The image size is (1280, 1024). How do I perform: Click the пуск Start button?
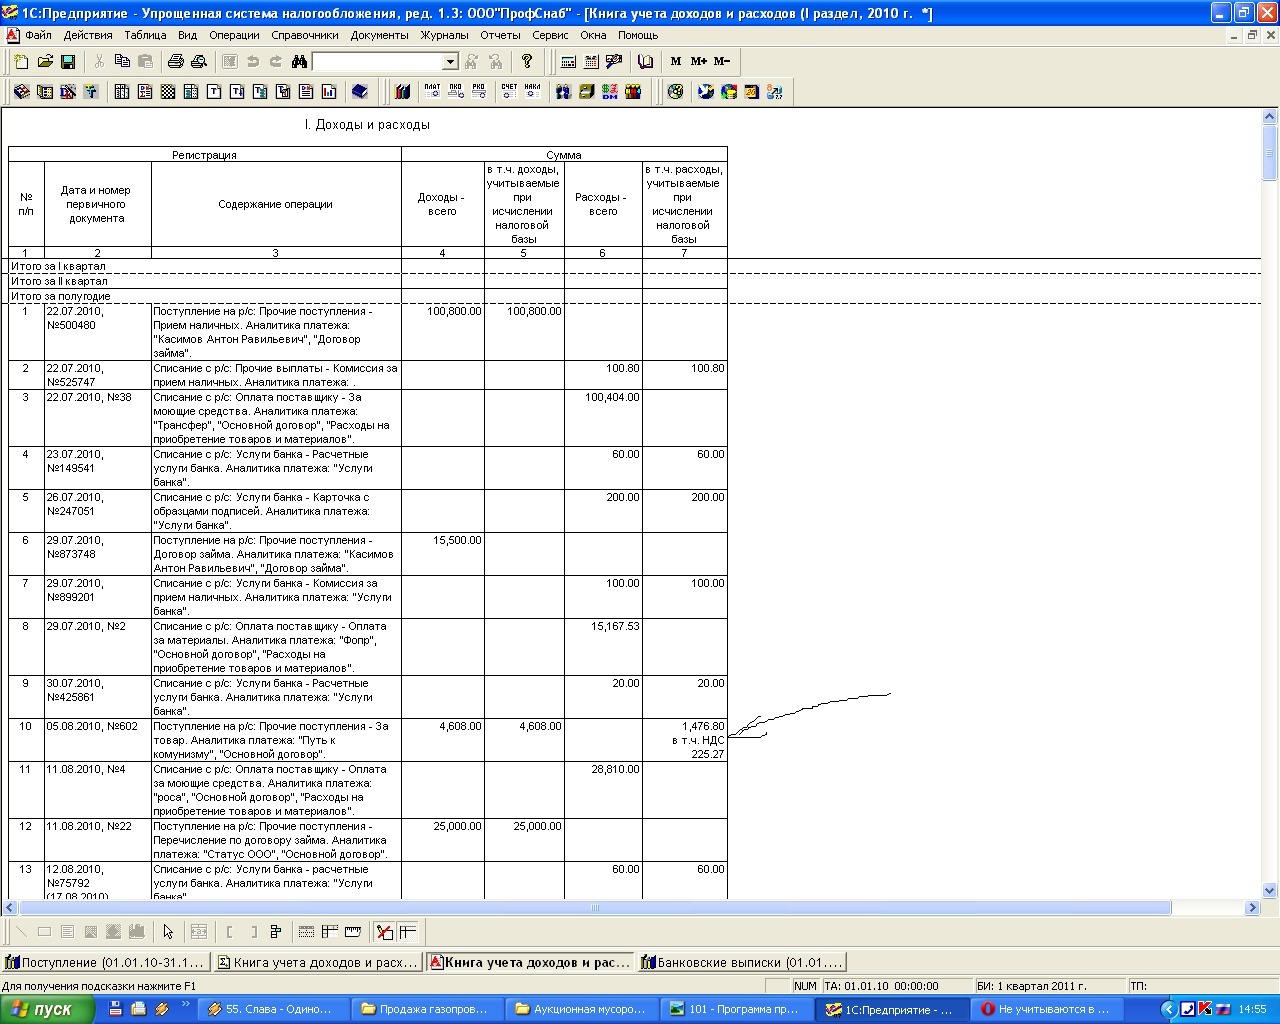click(48, 1009)
